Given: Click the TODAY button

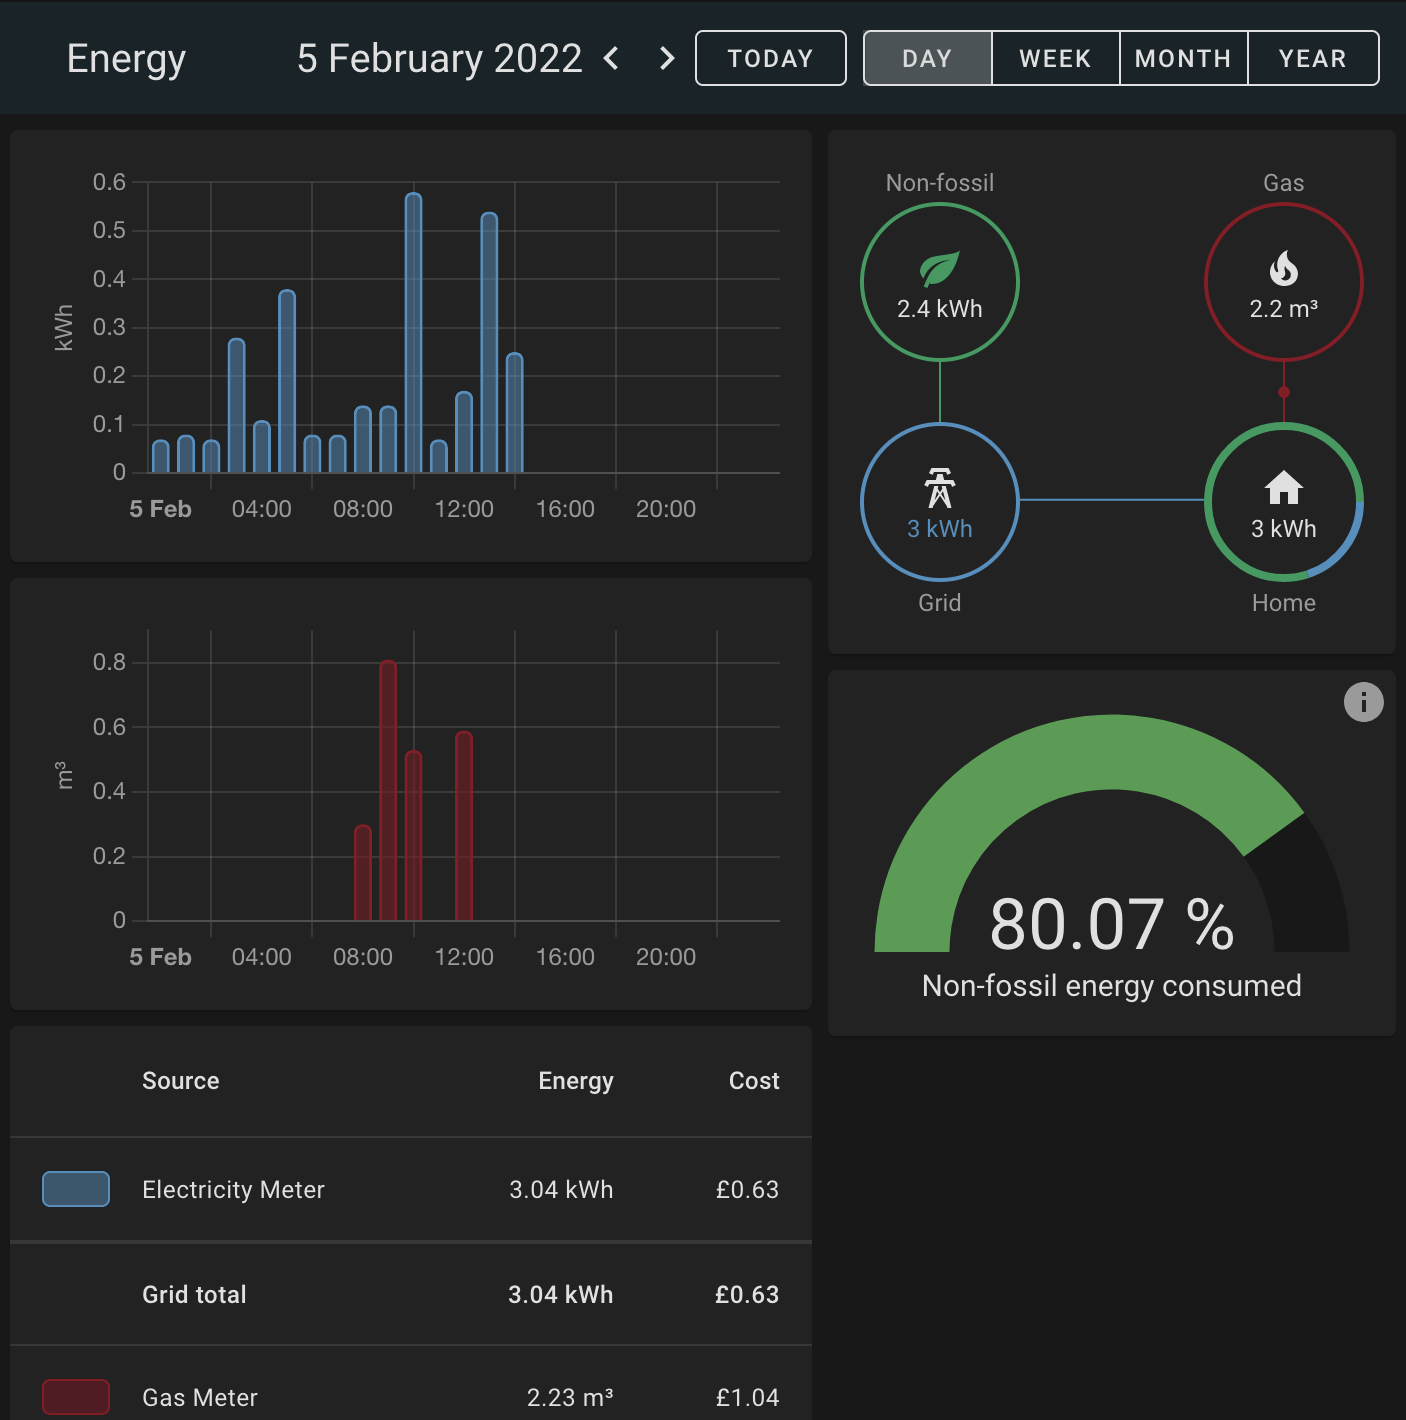Looking at the screenshot, I should tap(771, 58).
